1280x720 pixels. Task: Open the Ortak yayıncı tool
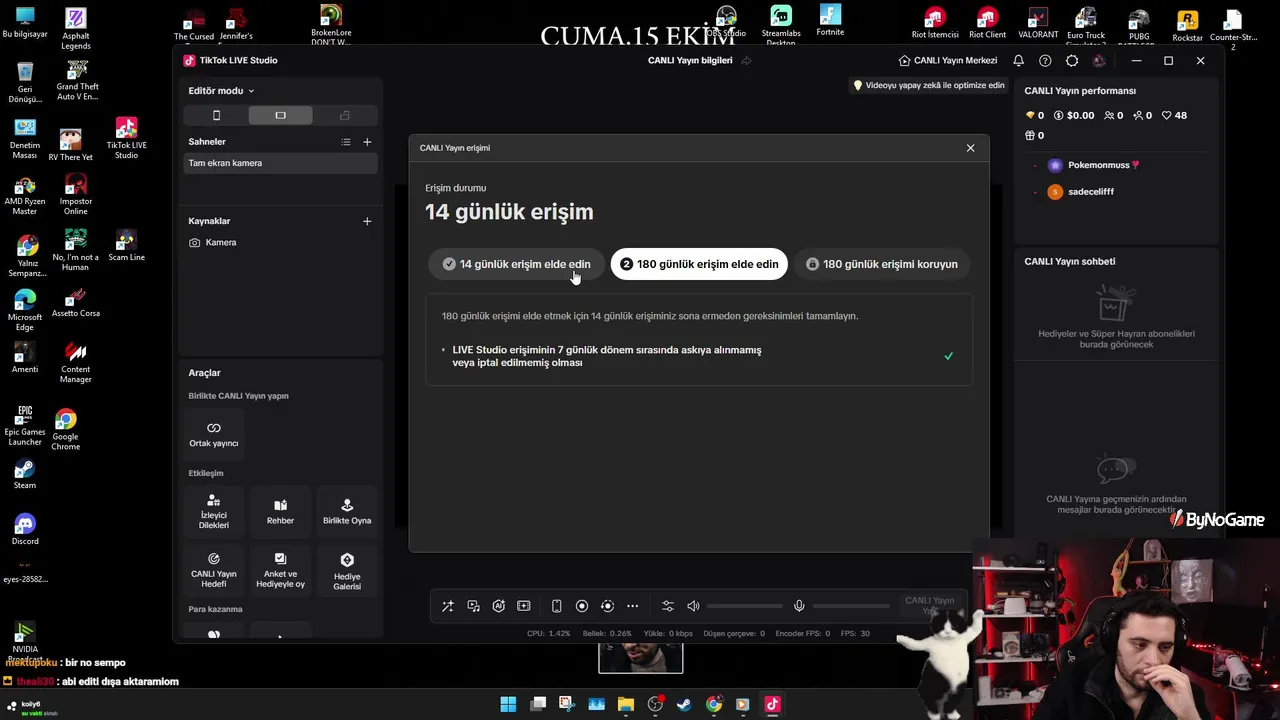tap(214, 435)
